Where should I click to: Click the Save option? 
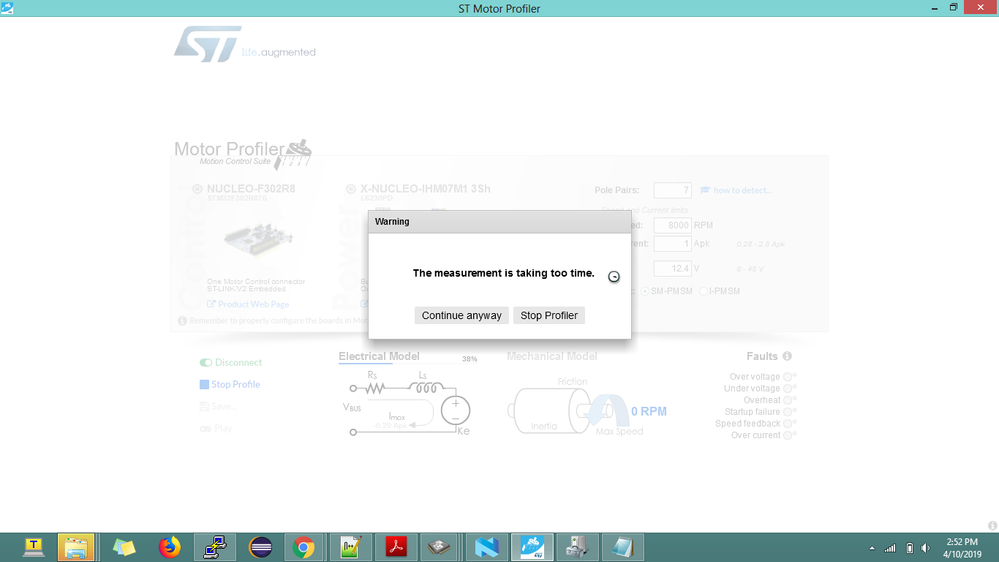tap(218, 406)
